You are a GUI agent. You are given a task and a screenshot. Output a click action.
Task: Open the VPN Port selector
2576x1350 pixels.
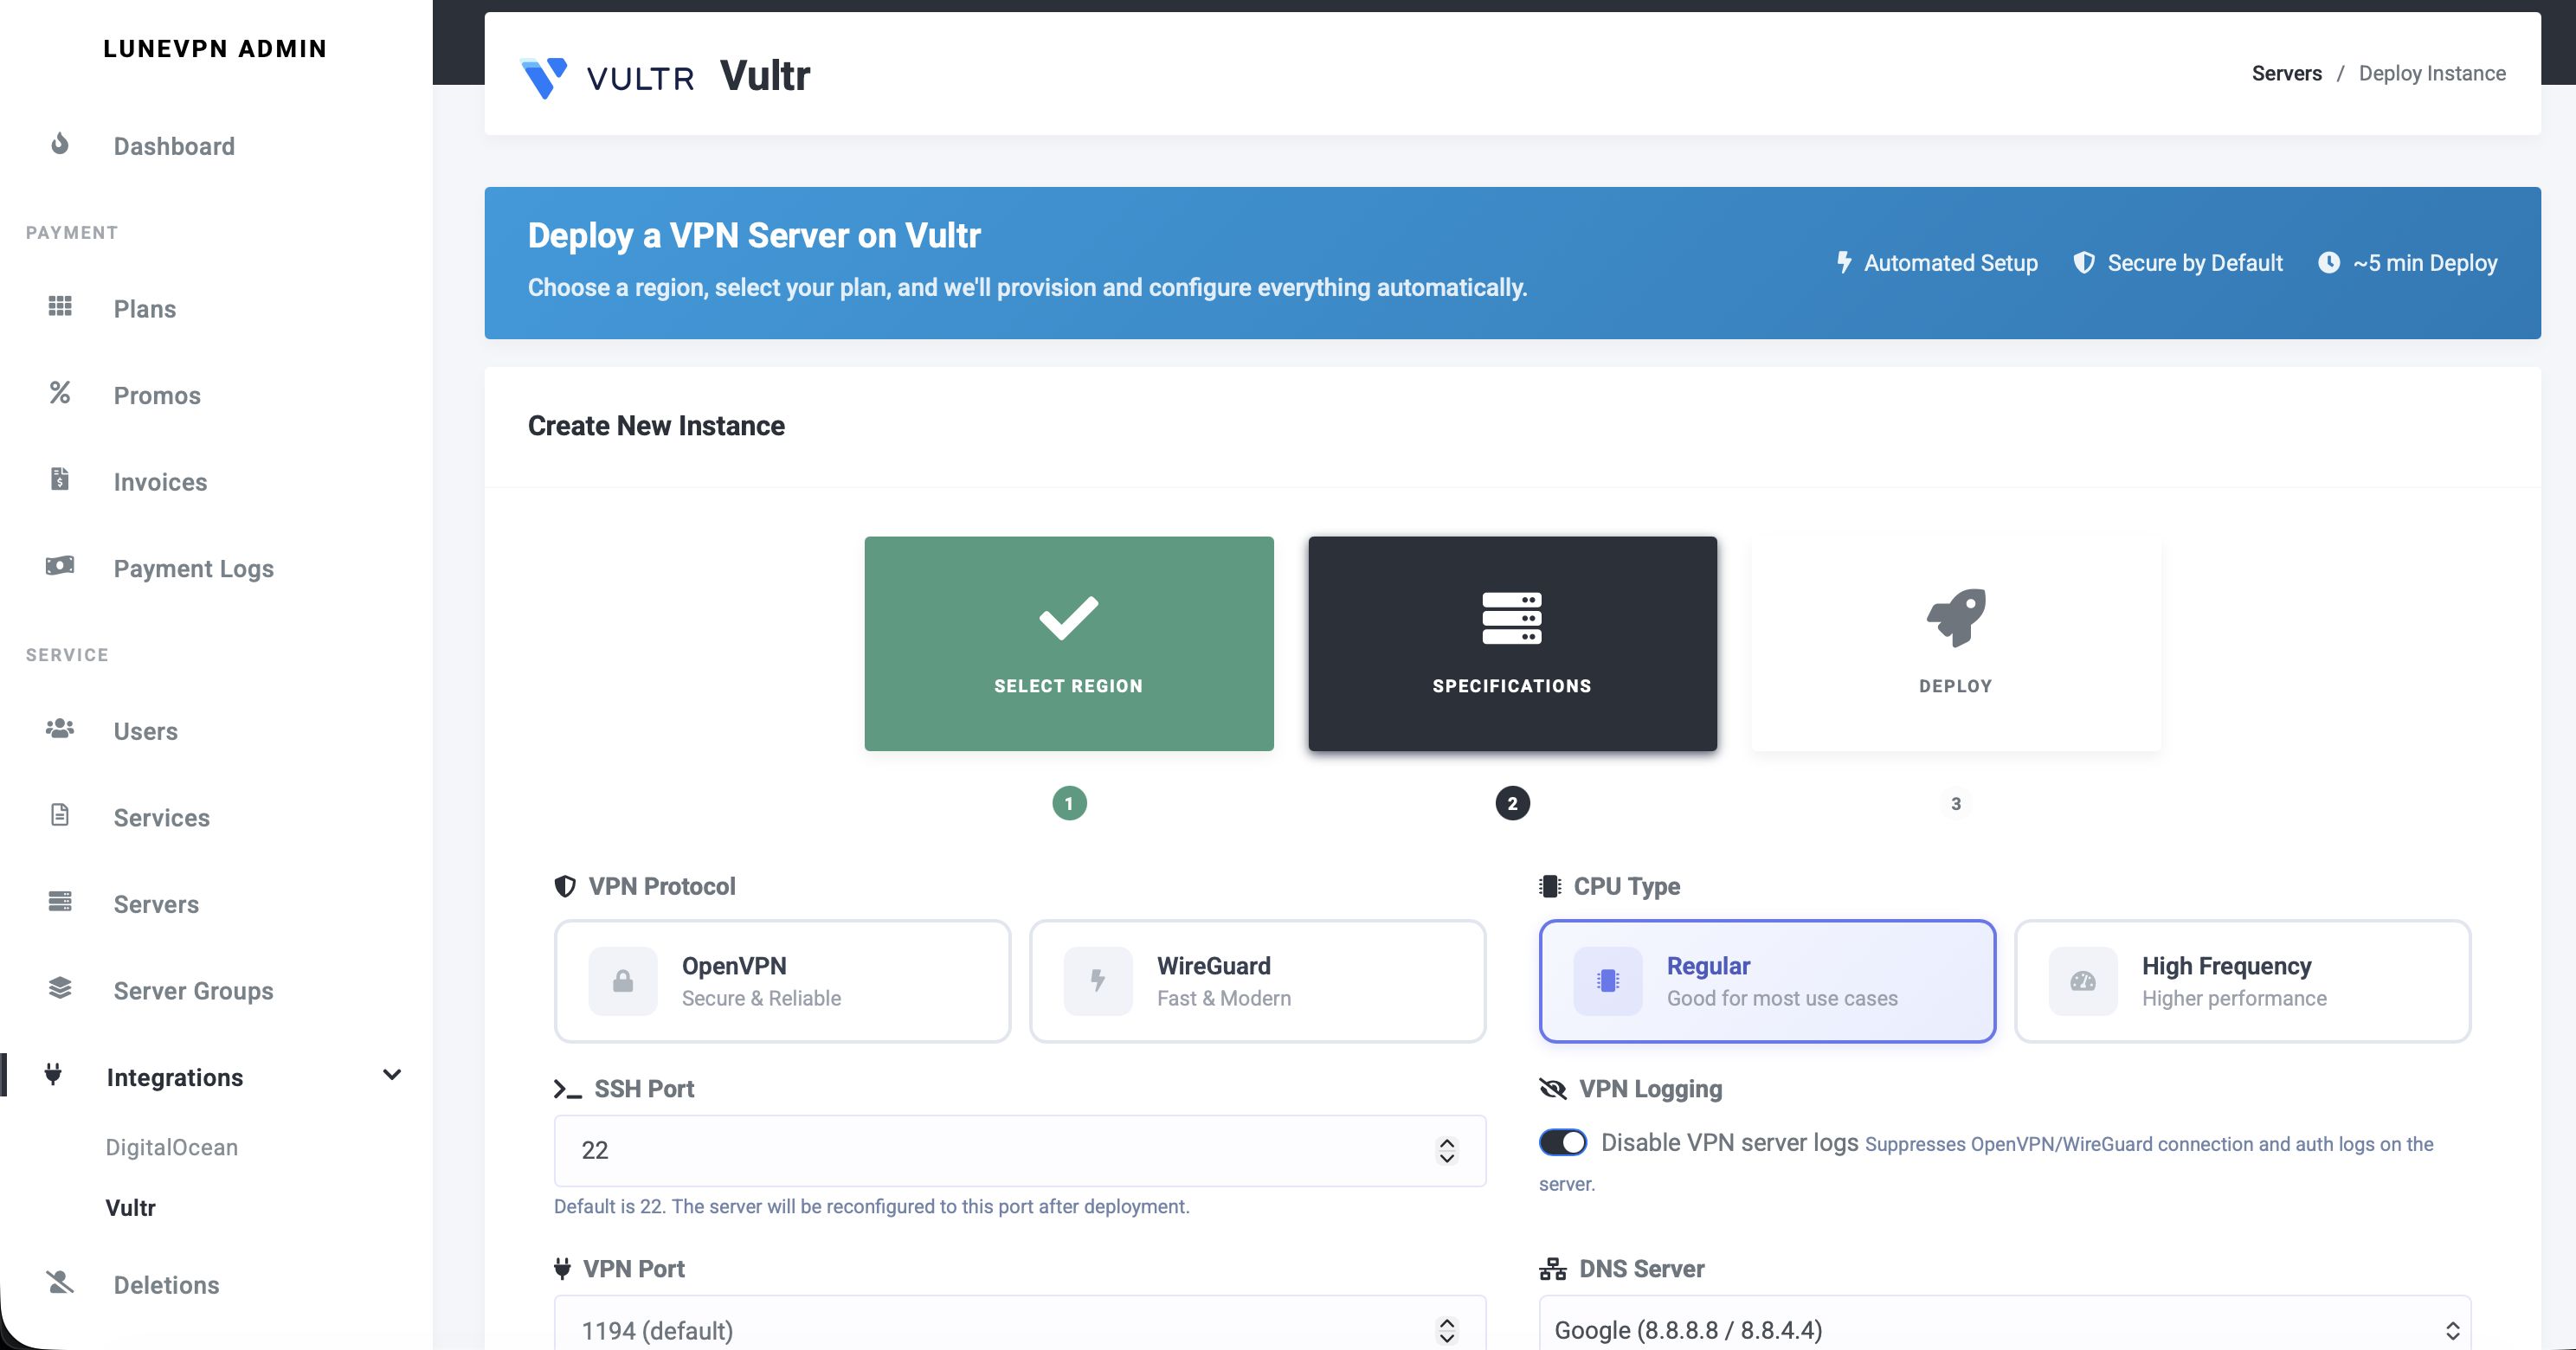coord(1019,1330)
